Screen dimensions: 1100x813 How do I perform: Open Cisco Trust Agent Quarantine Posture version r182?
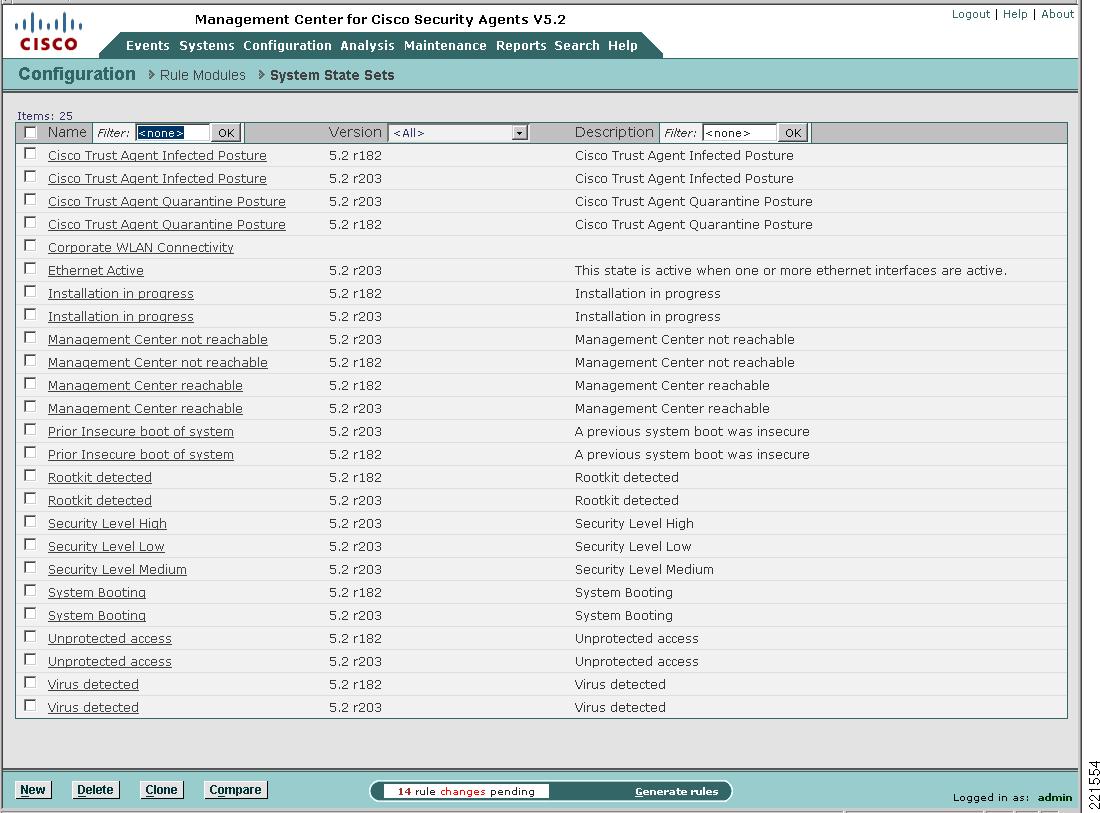(166, 224)
